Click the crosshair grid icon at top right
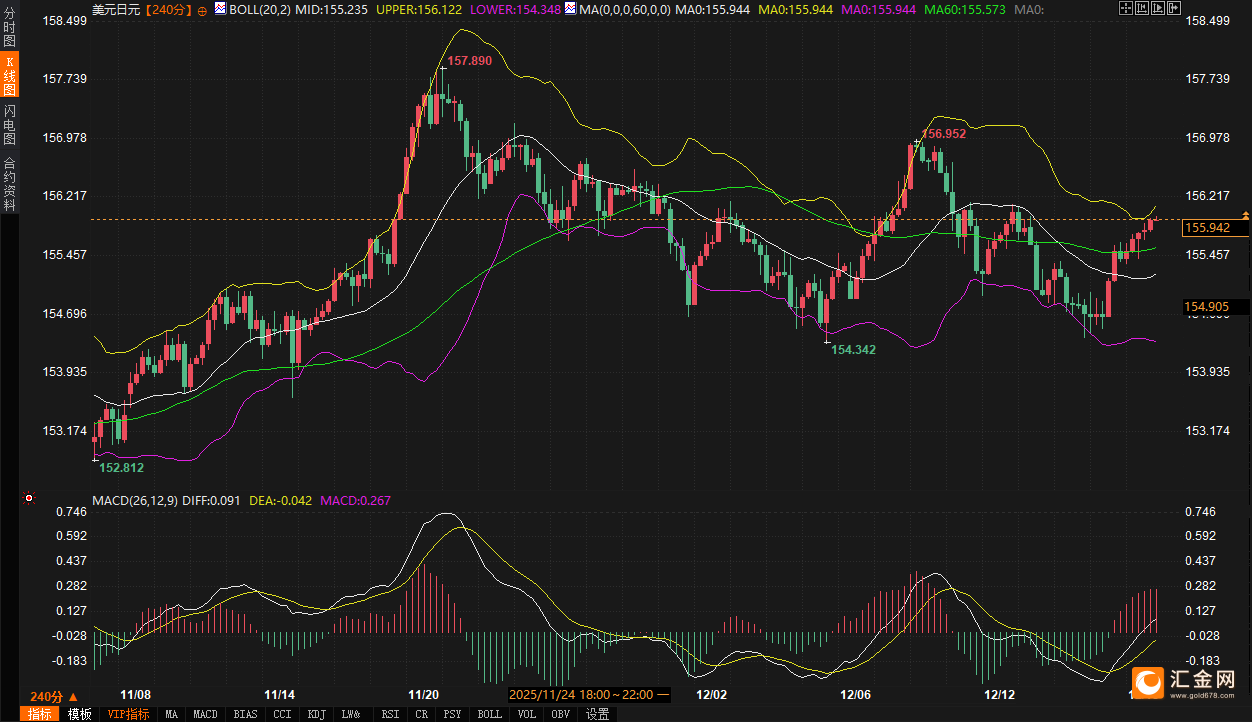The height and width of the screenshot is (722, 1252). pyautogui.click(x=1125, y=8)
